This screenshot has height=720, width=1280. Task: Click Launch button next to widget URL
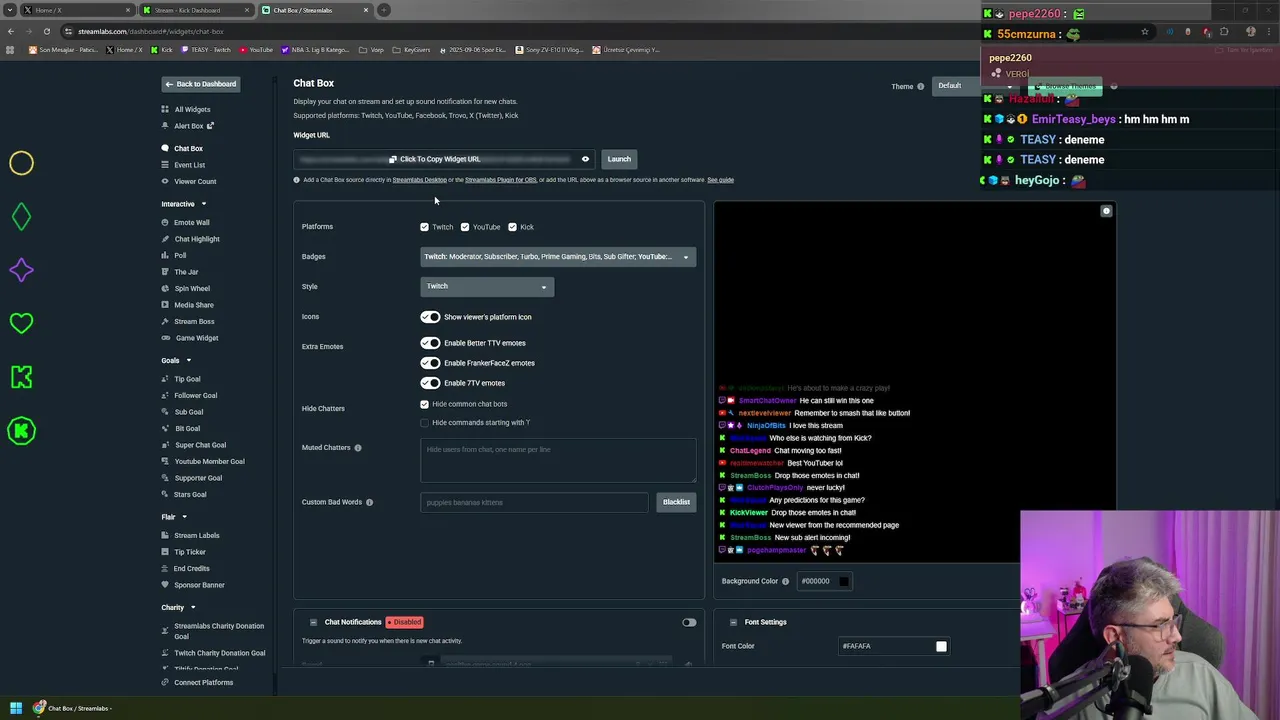coord(619,159)
